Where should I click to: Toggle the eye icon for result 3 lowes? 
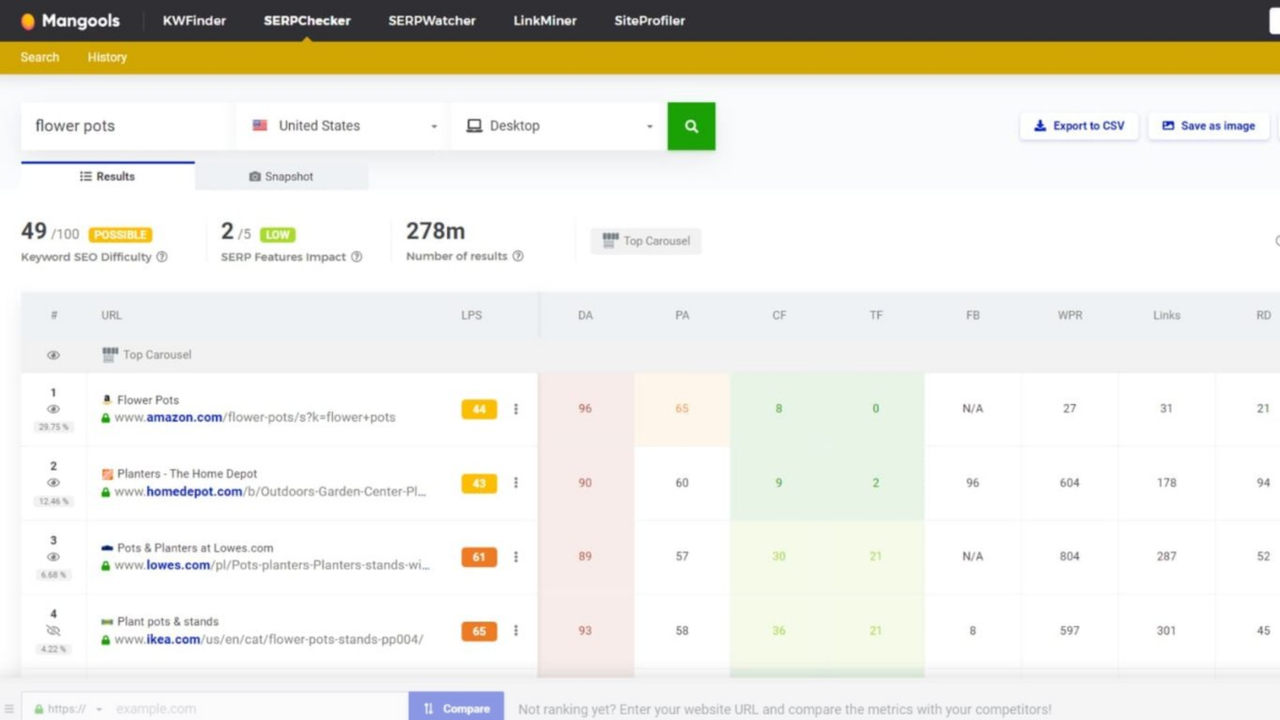(54, 557)
